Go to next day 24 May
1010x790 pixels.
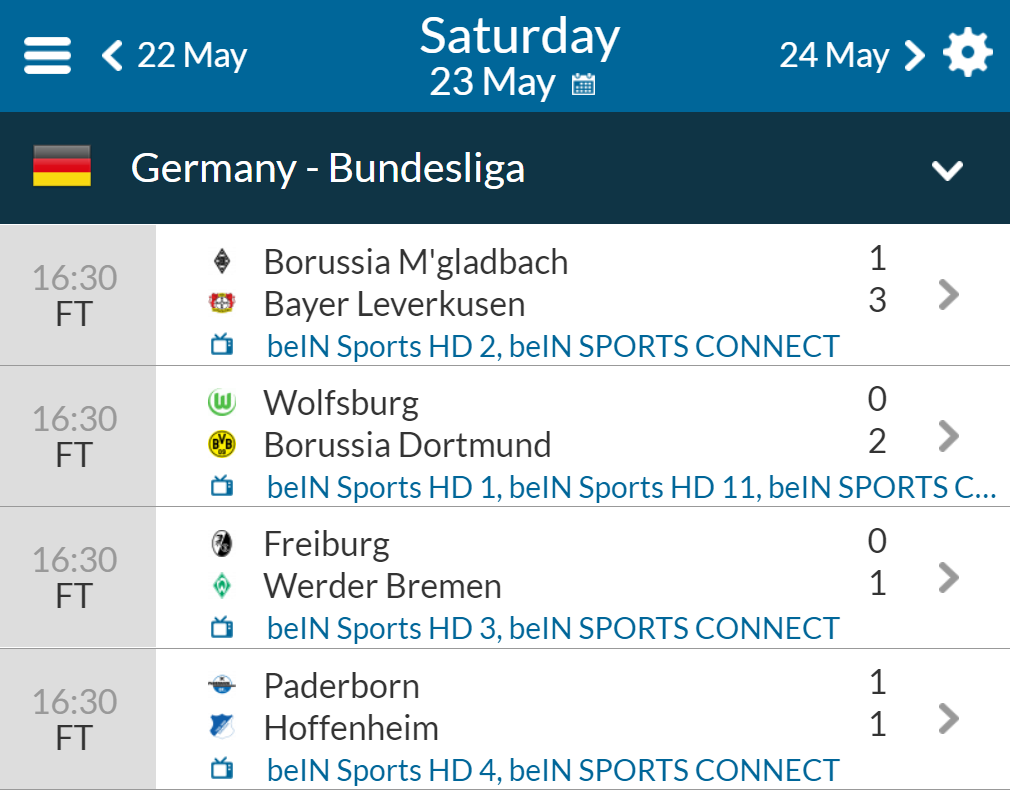point(852,55)
